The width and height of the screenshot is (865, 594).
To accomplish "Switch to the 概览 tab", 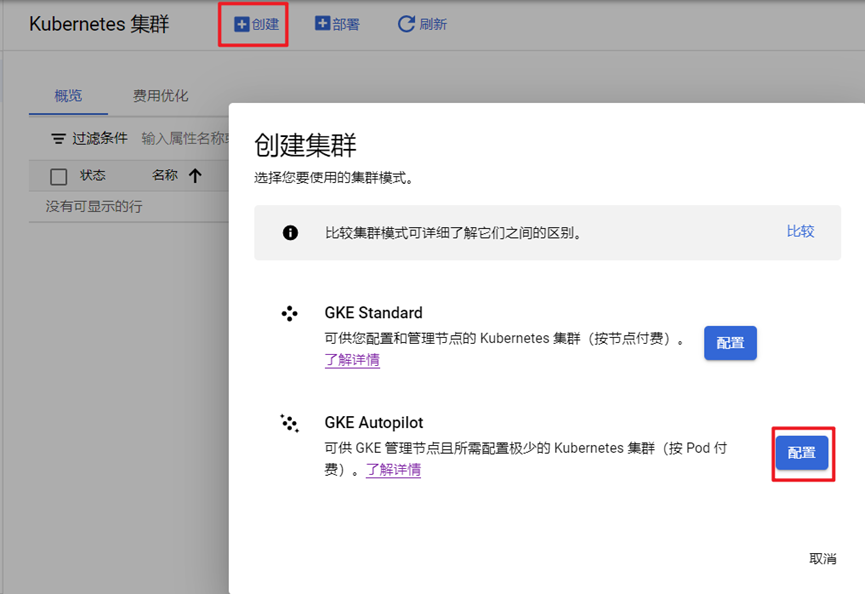I will point(68,96).
